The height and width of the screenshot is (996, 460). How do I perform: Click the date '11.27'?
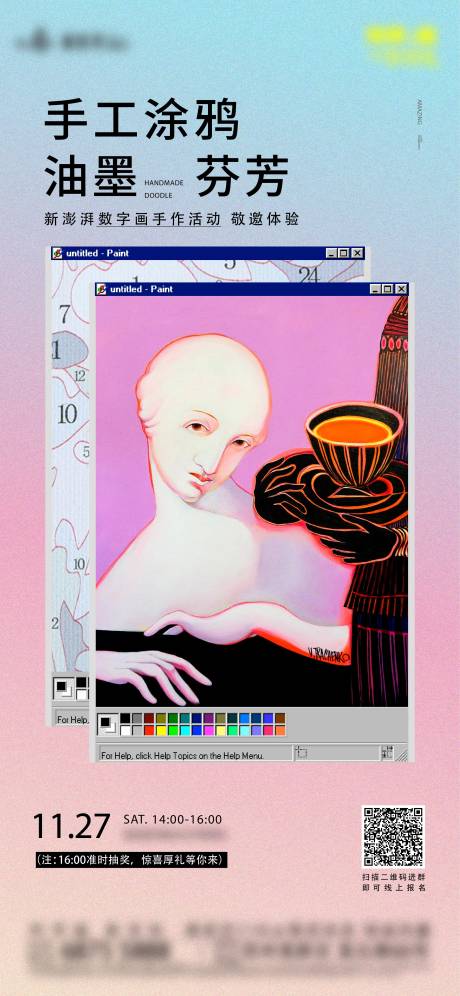click(x=71, y=826)
